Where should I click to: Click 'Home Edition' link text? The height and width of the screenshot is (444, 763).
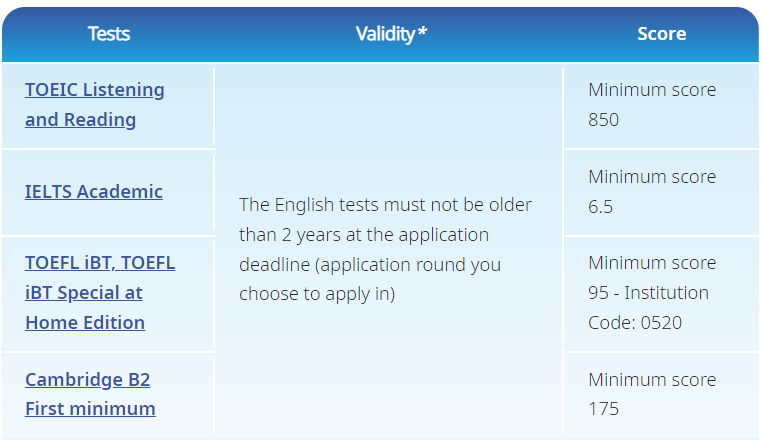click(x=85, y=322)
